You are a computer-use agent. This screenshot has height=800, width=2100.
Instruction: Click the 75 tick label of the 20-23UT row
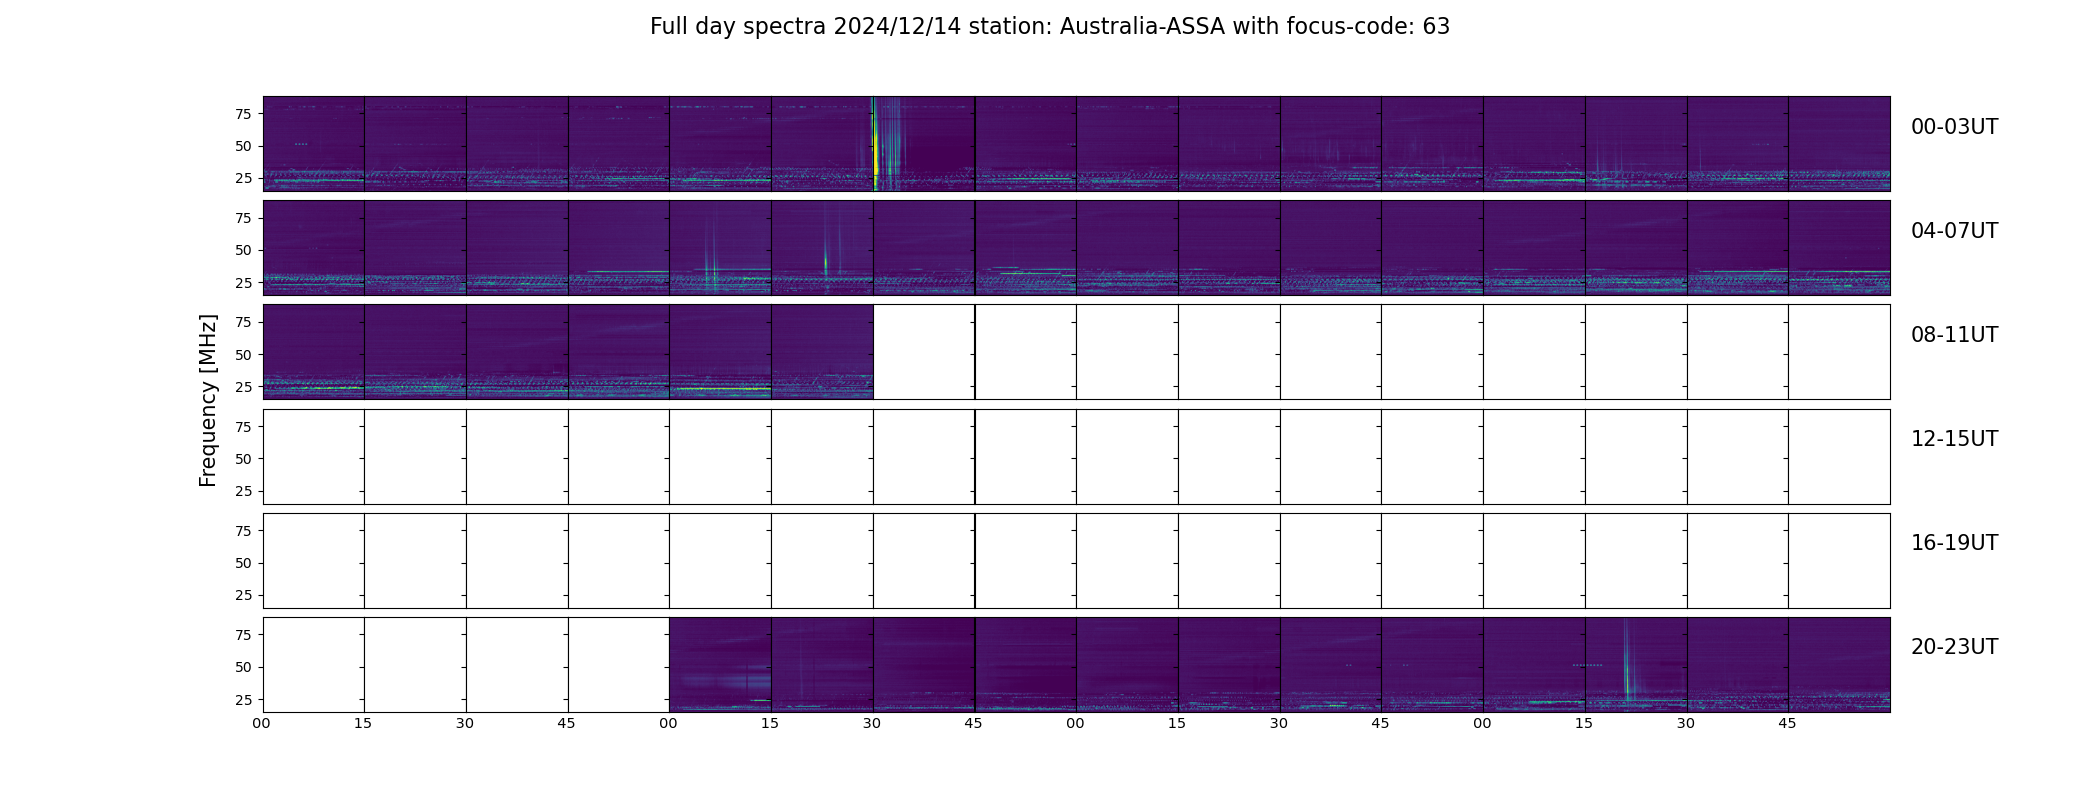243,635
